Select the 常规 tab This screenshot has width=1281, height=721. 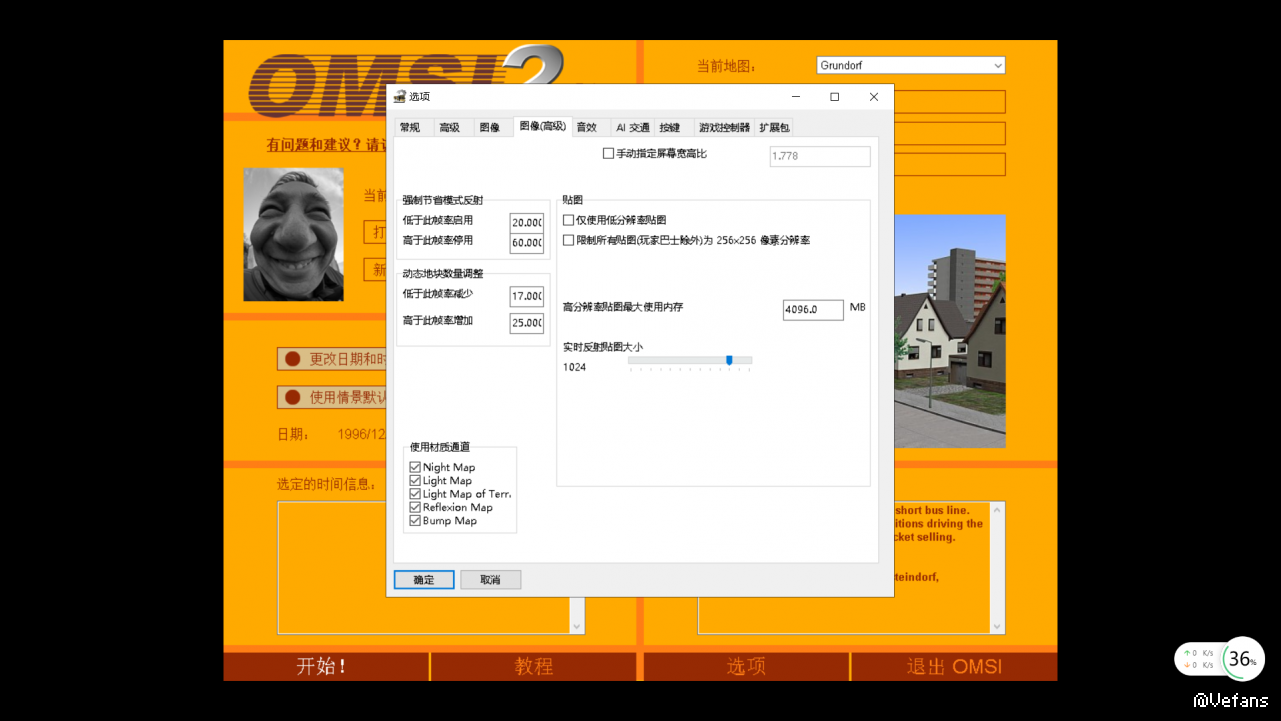pos(410,128)
